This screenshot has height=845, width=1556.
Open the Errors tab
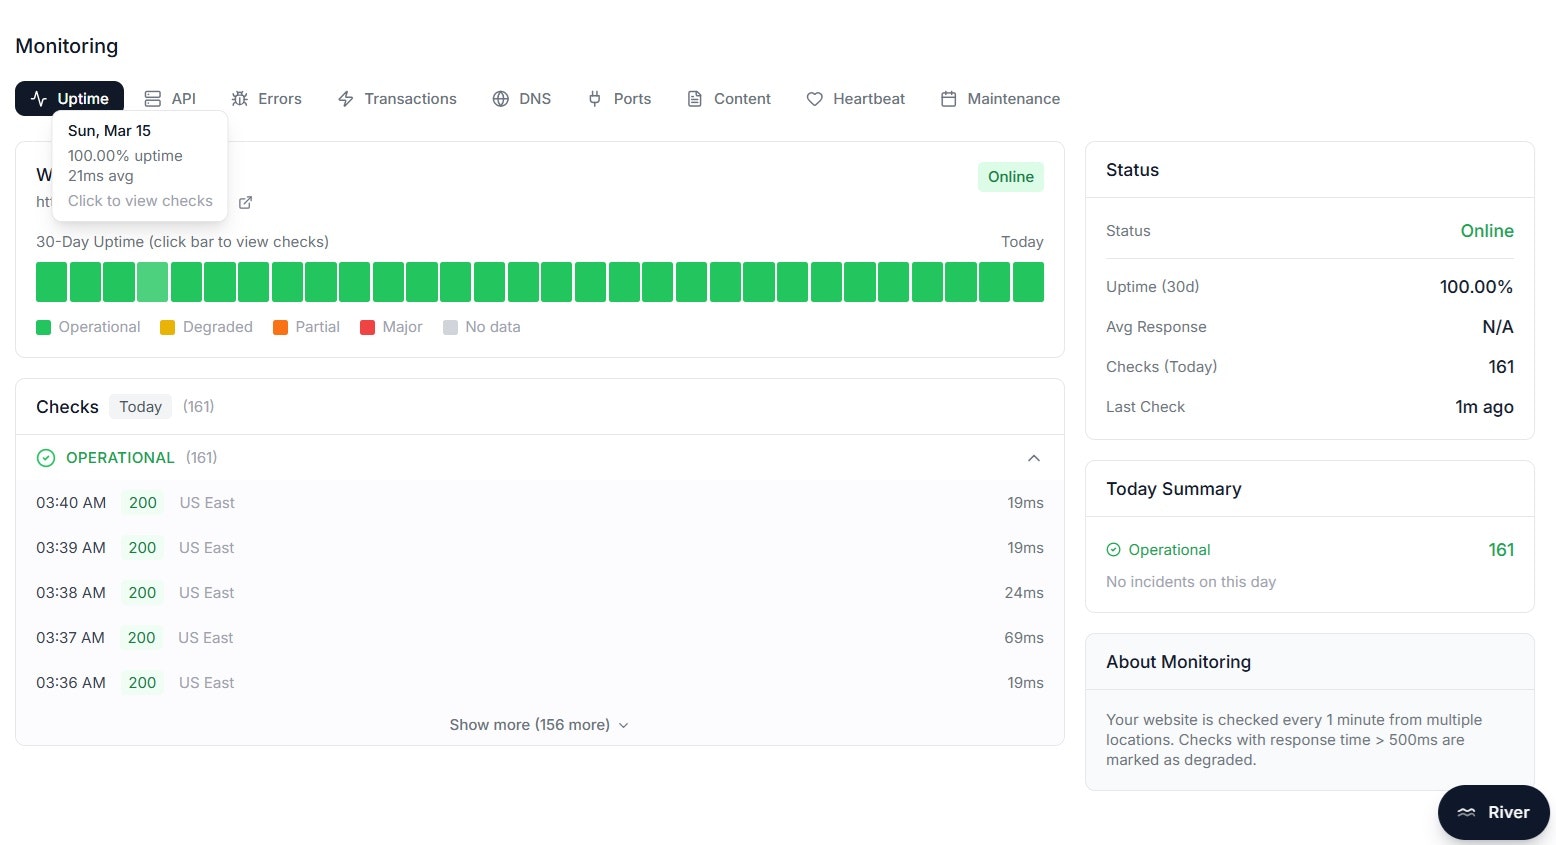tap(266, 98)
